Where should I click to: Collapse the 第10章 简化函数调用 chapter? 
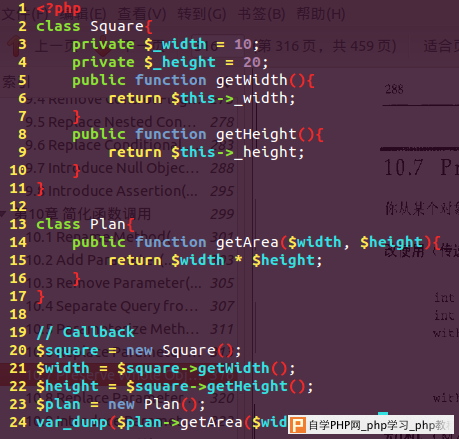3,214
